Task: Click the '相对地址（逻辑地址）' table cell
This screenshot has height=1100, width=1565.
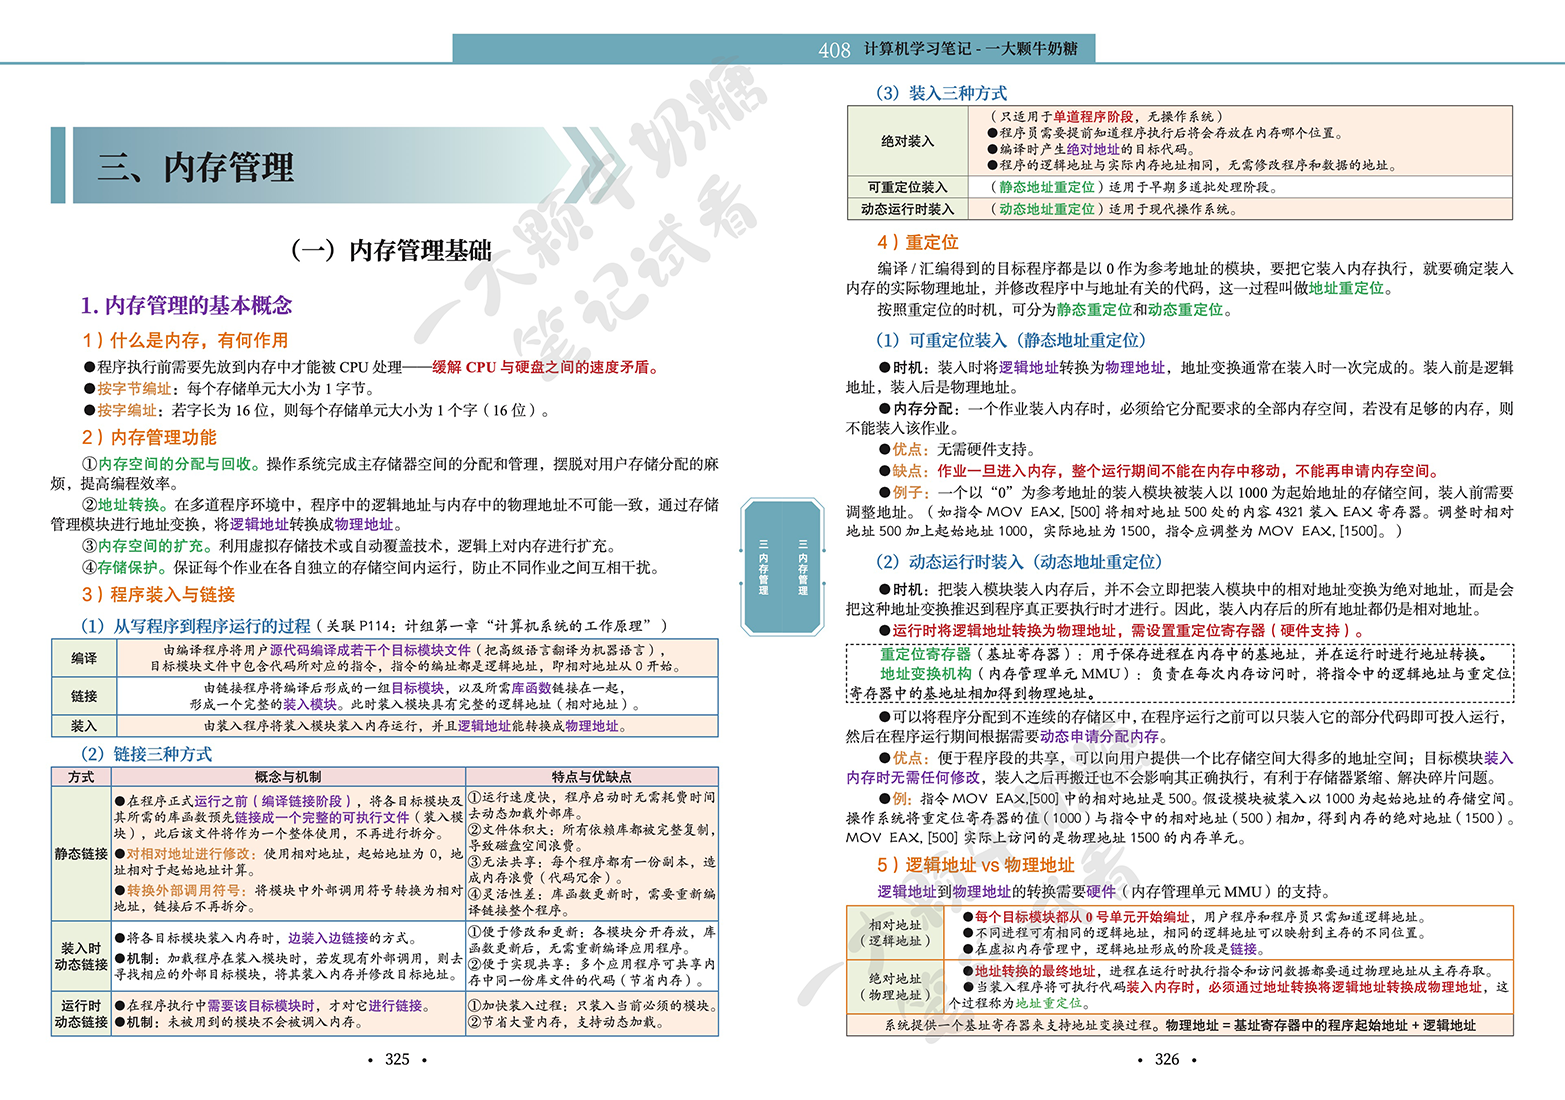Action: point(895,933)
